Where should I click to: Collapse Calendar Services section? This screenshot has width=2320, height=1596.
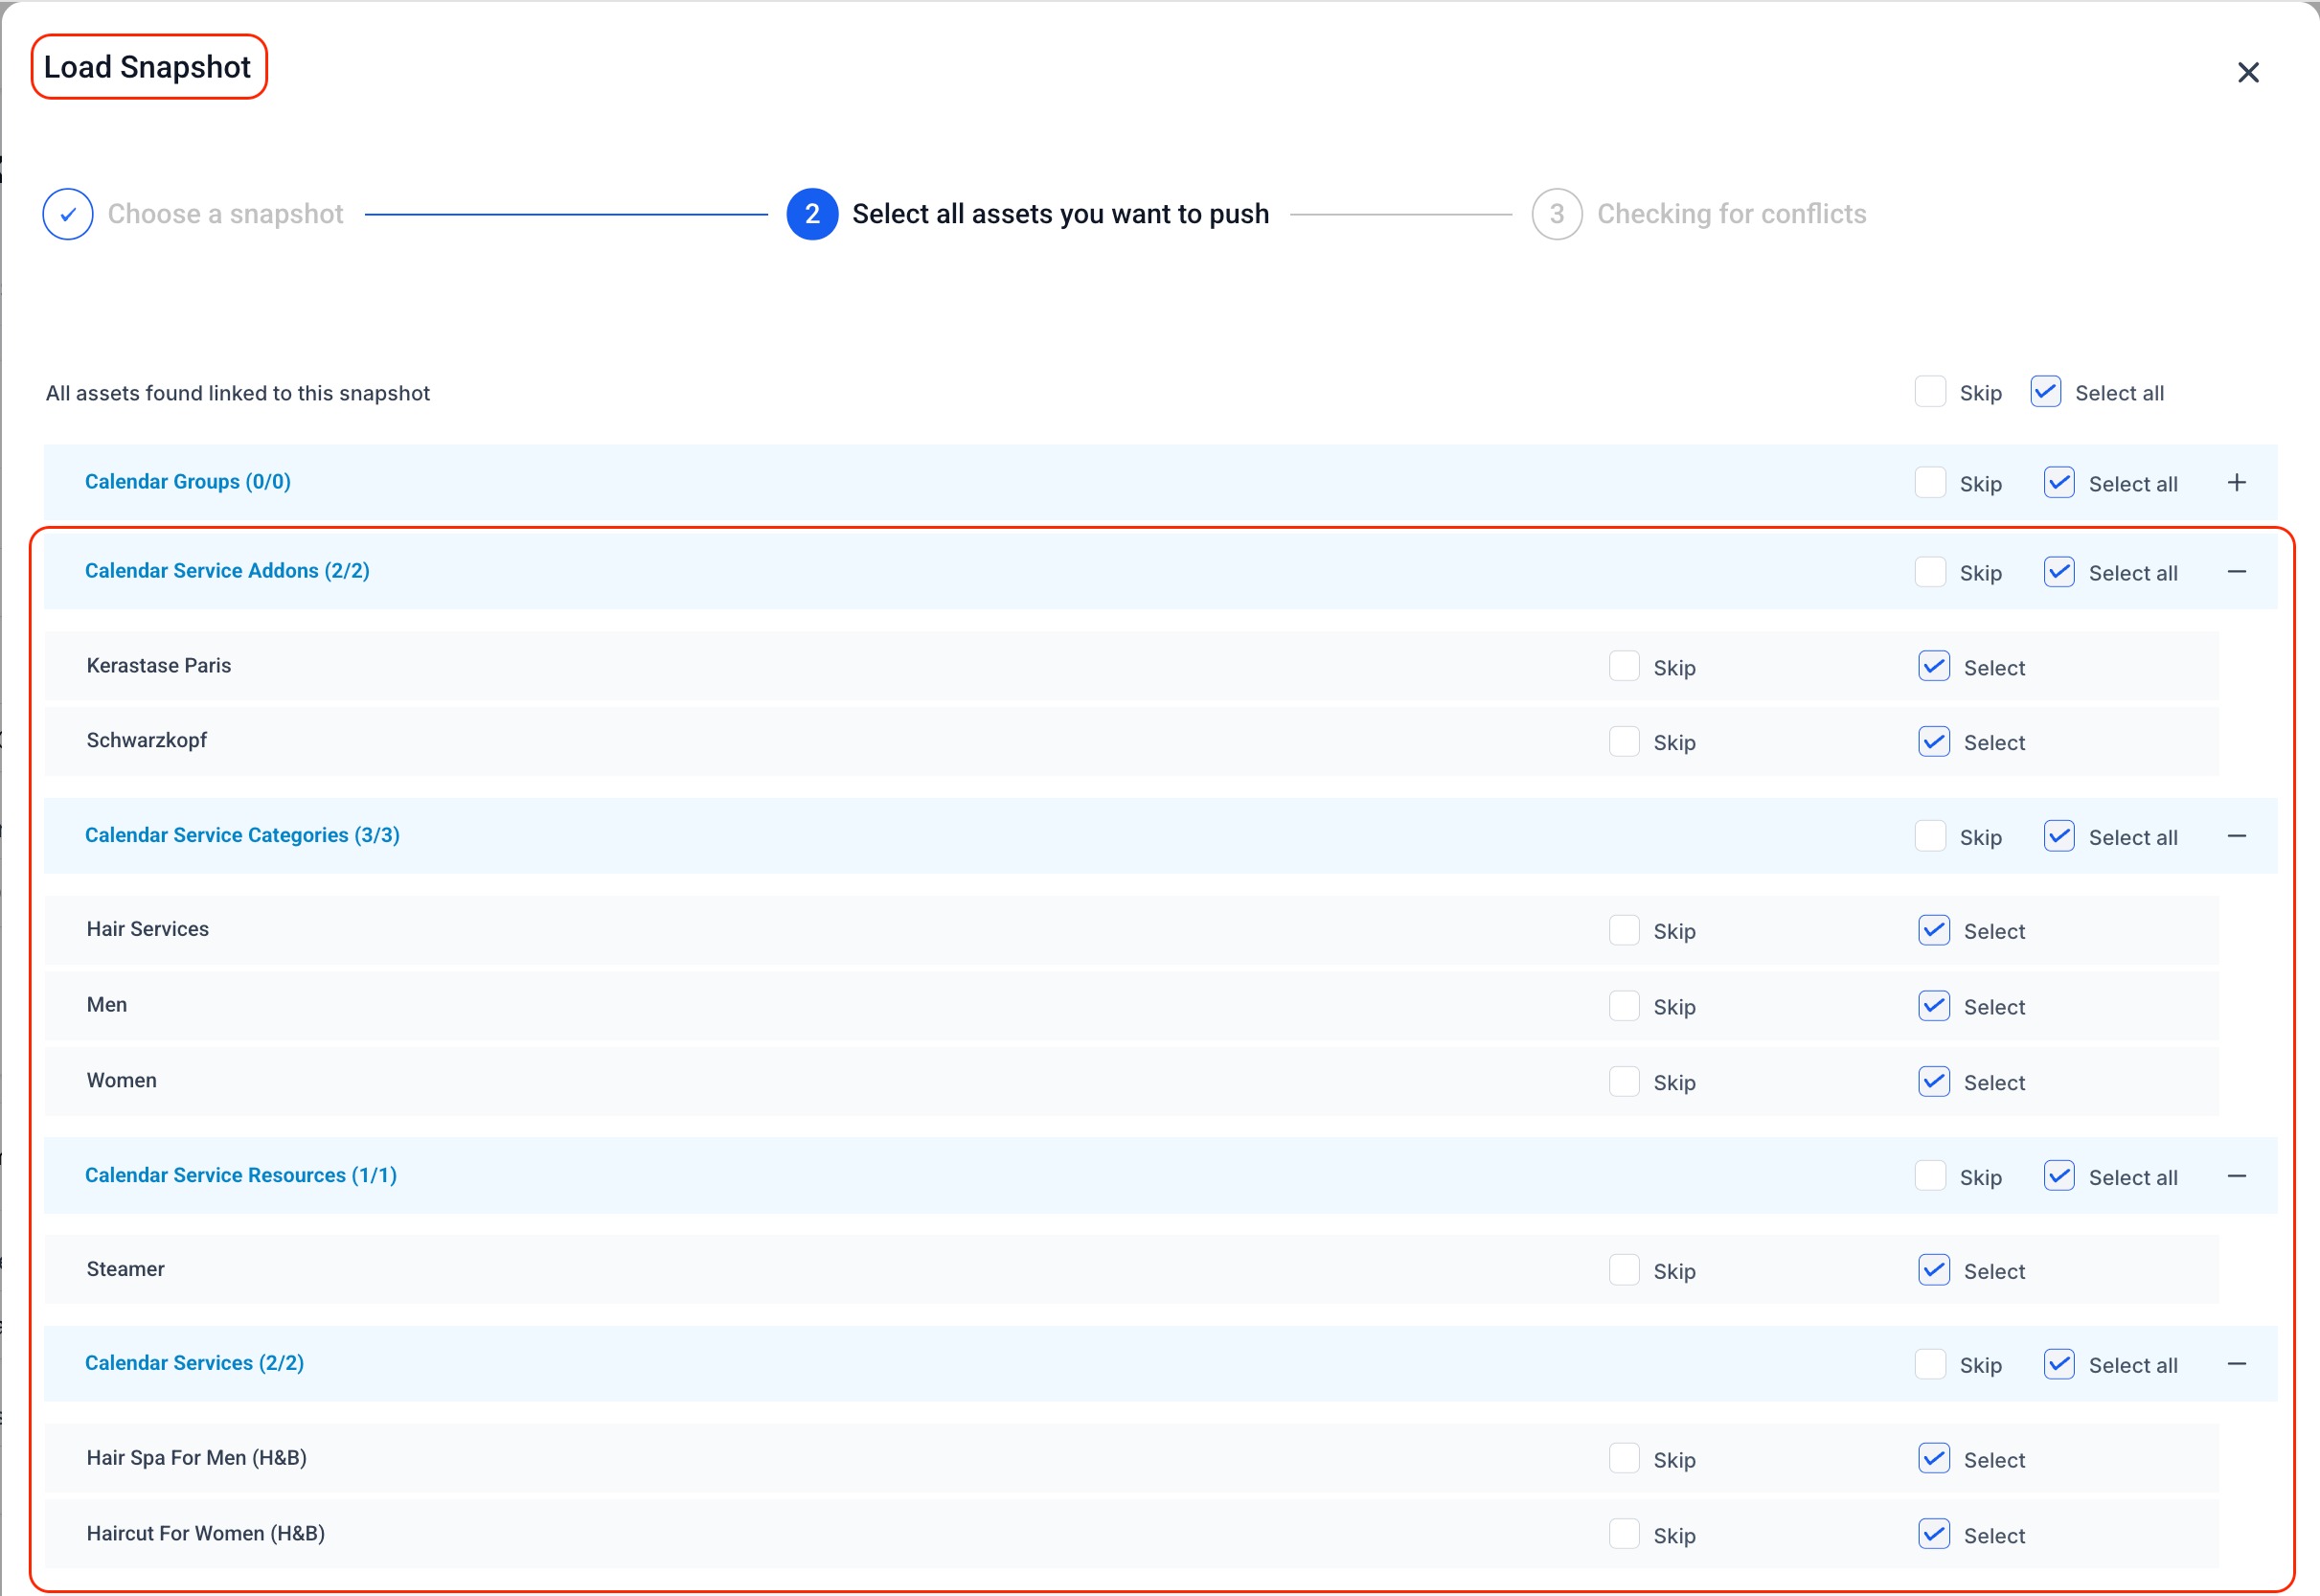[2236, 1364]
